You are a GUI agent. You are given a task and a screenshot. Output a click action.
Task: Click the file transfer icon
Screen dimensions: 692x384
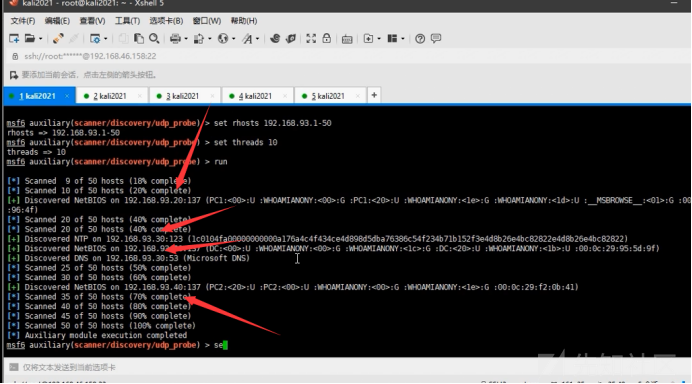pos(199,39)
